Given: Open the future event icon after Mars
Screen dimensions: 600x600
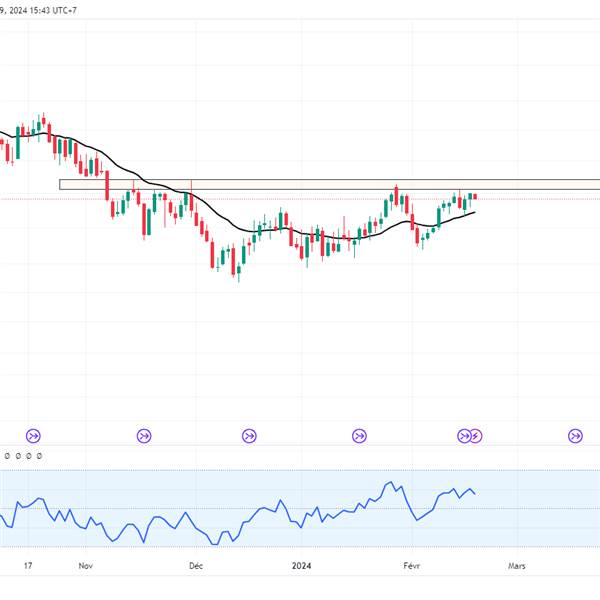Looking at the screenshot, I should pos(576,436).
